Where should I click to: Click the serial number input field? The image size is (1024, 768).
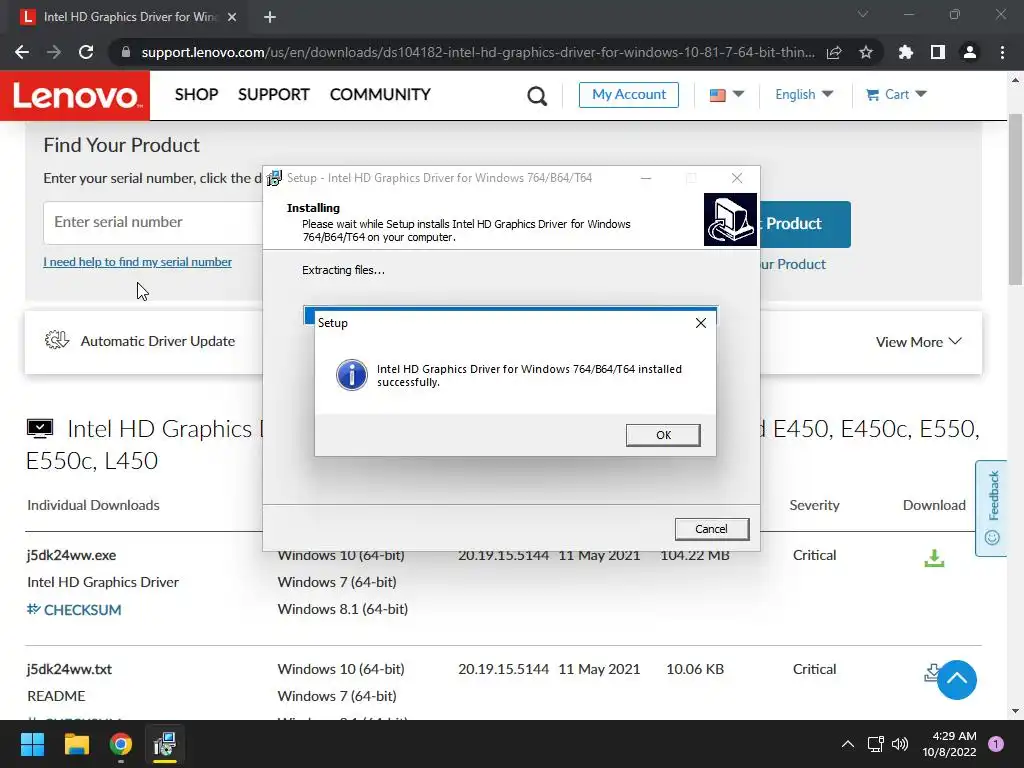[x=153, y=223]
